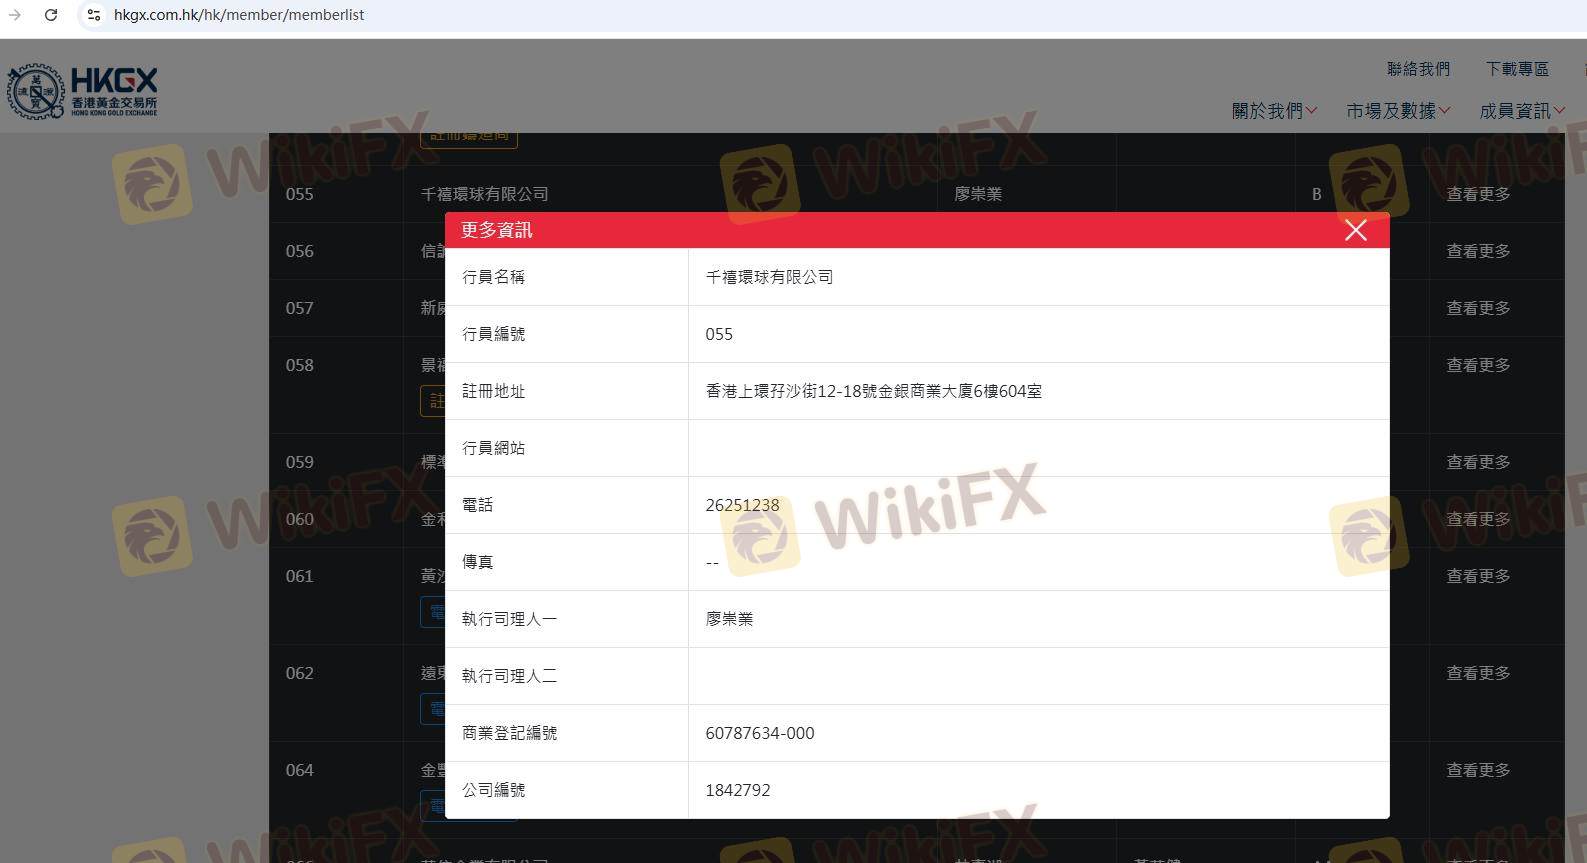Click 查看更多 for member 055

tap(1478, 194)
